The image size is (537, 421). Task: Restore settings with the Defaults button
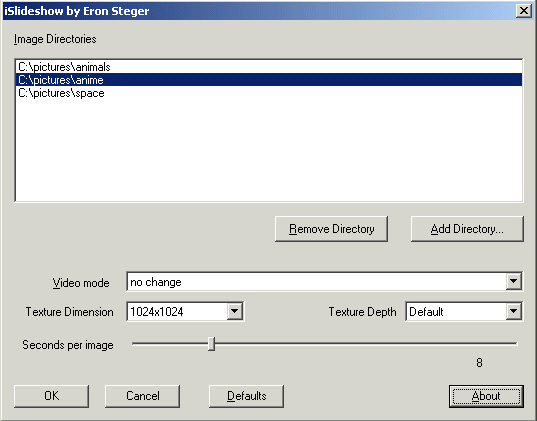tap(246, 396)
